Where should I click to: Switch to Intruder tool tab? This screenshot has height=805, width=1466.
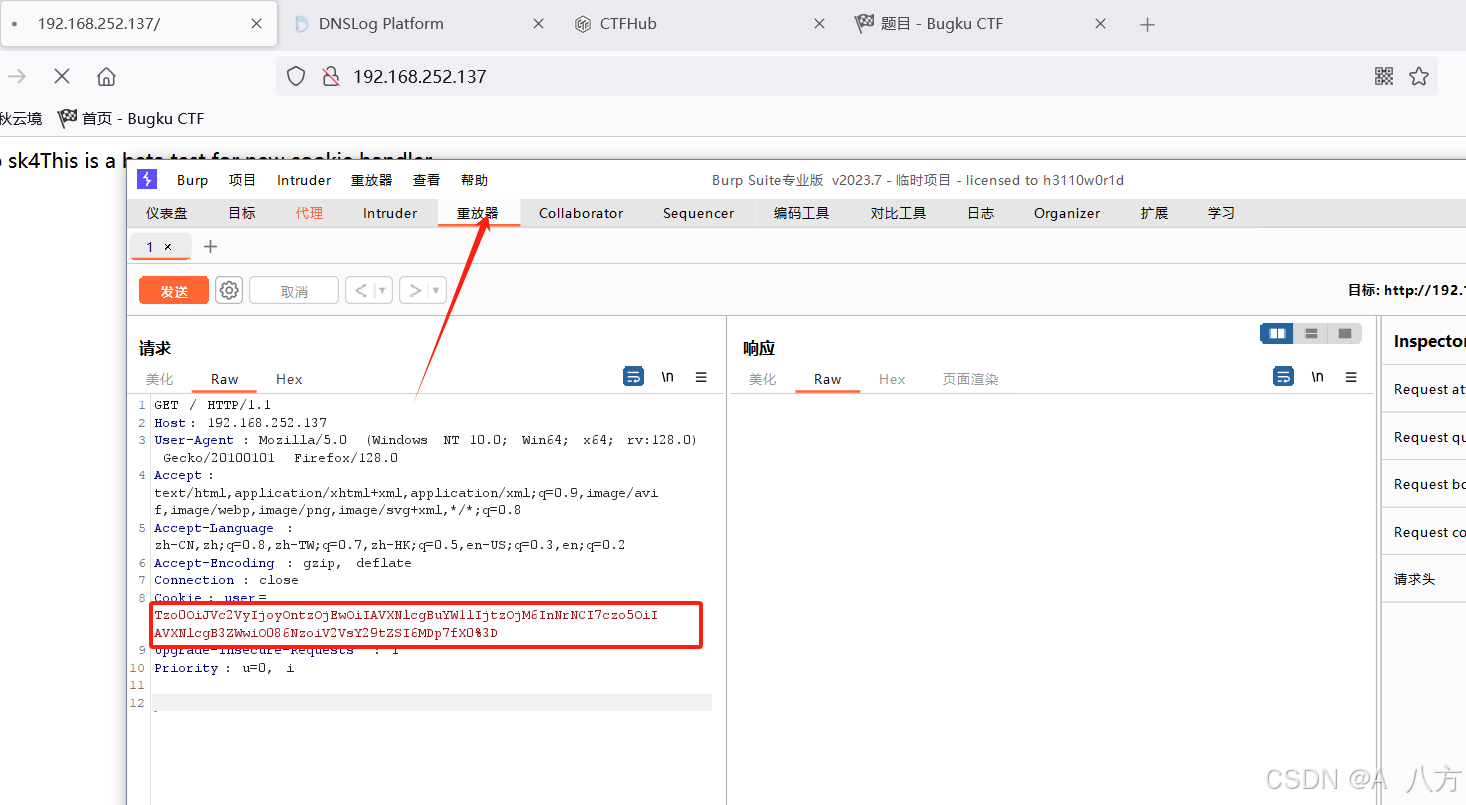click(390, 213)
